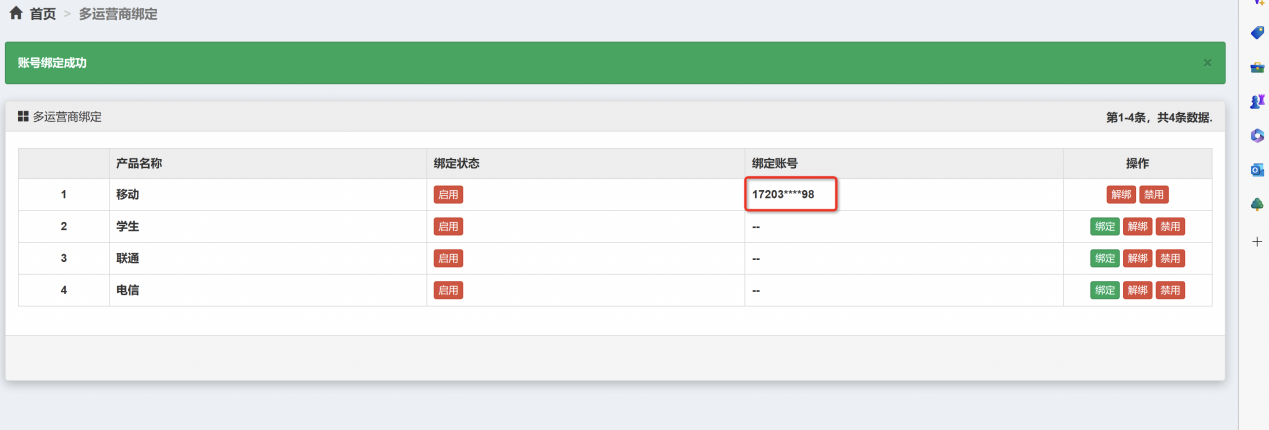This screenshot has width=1269, height=430.
Task: Click the plus icon to add sidebar app
Action: click(1257, 241)
